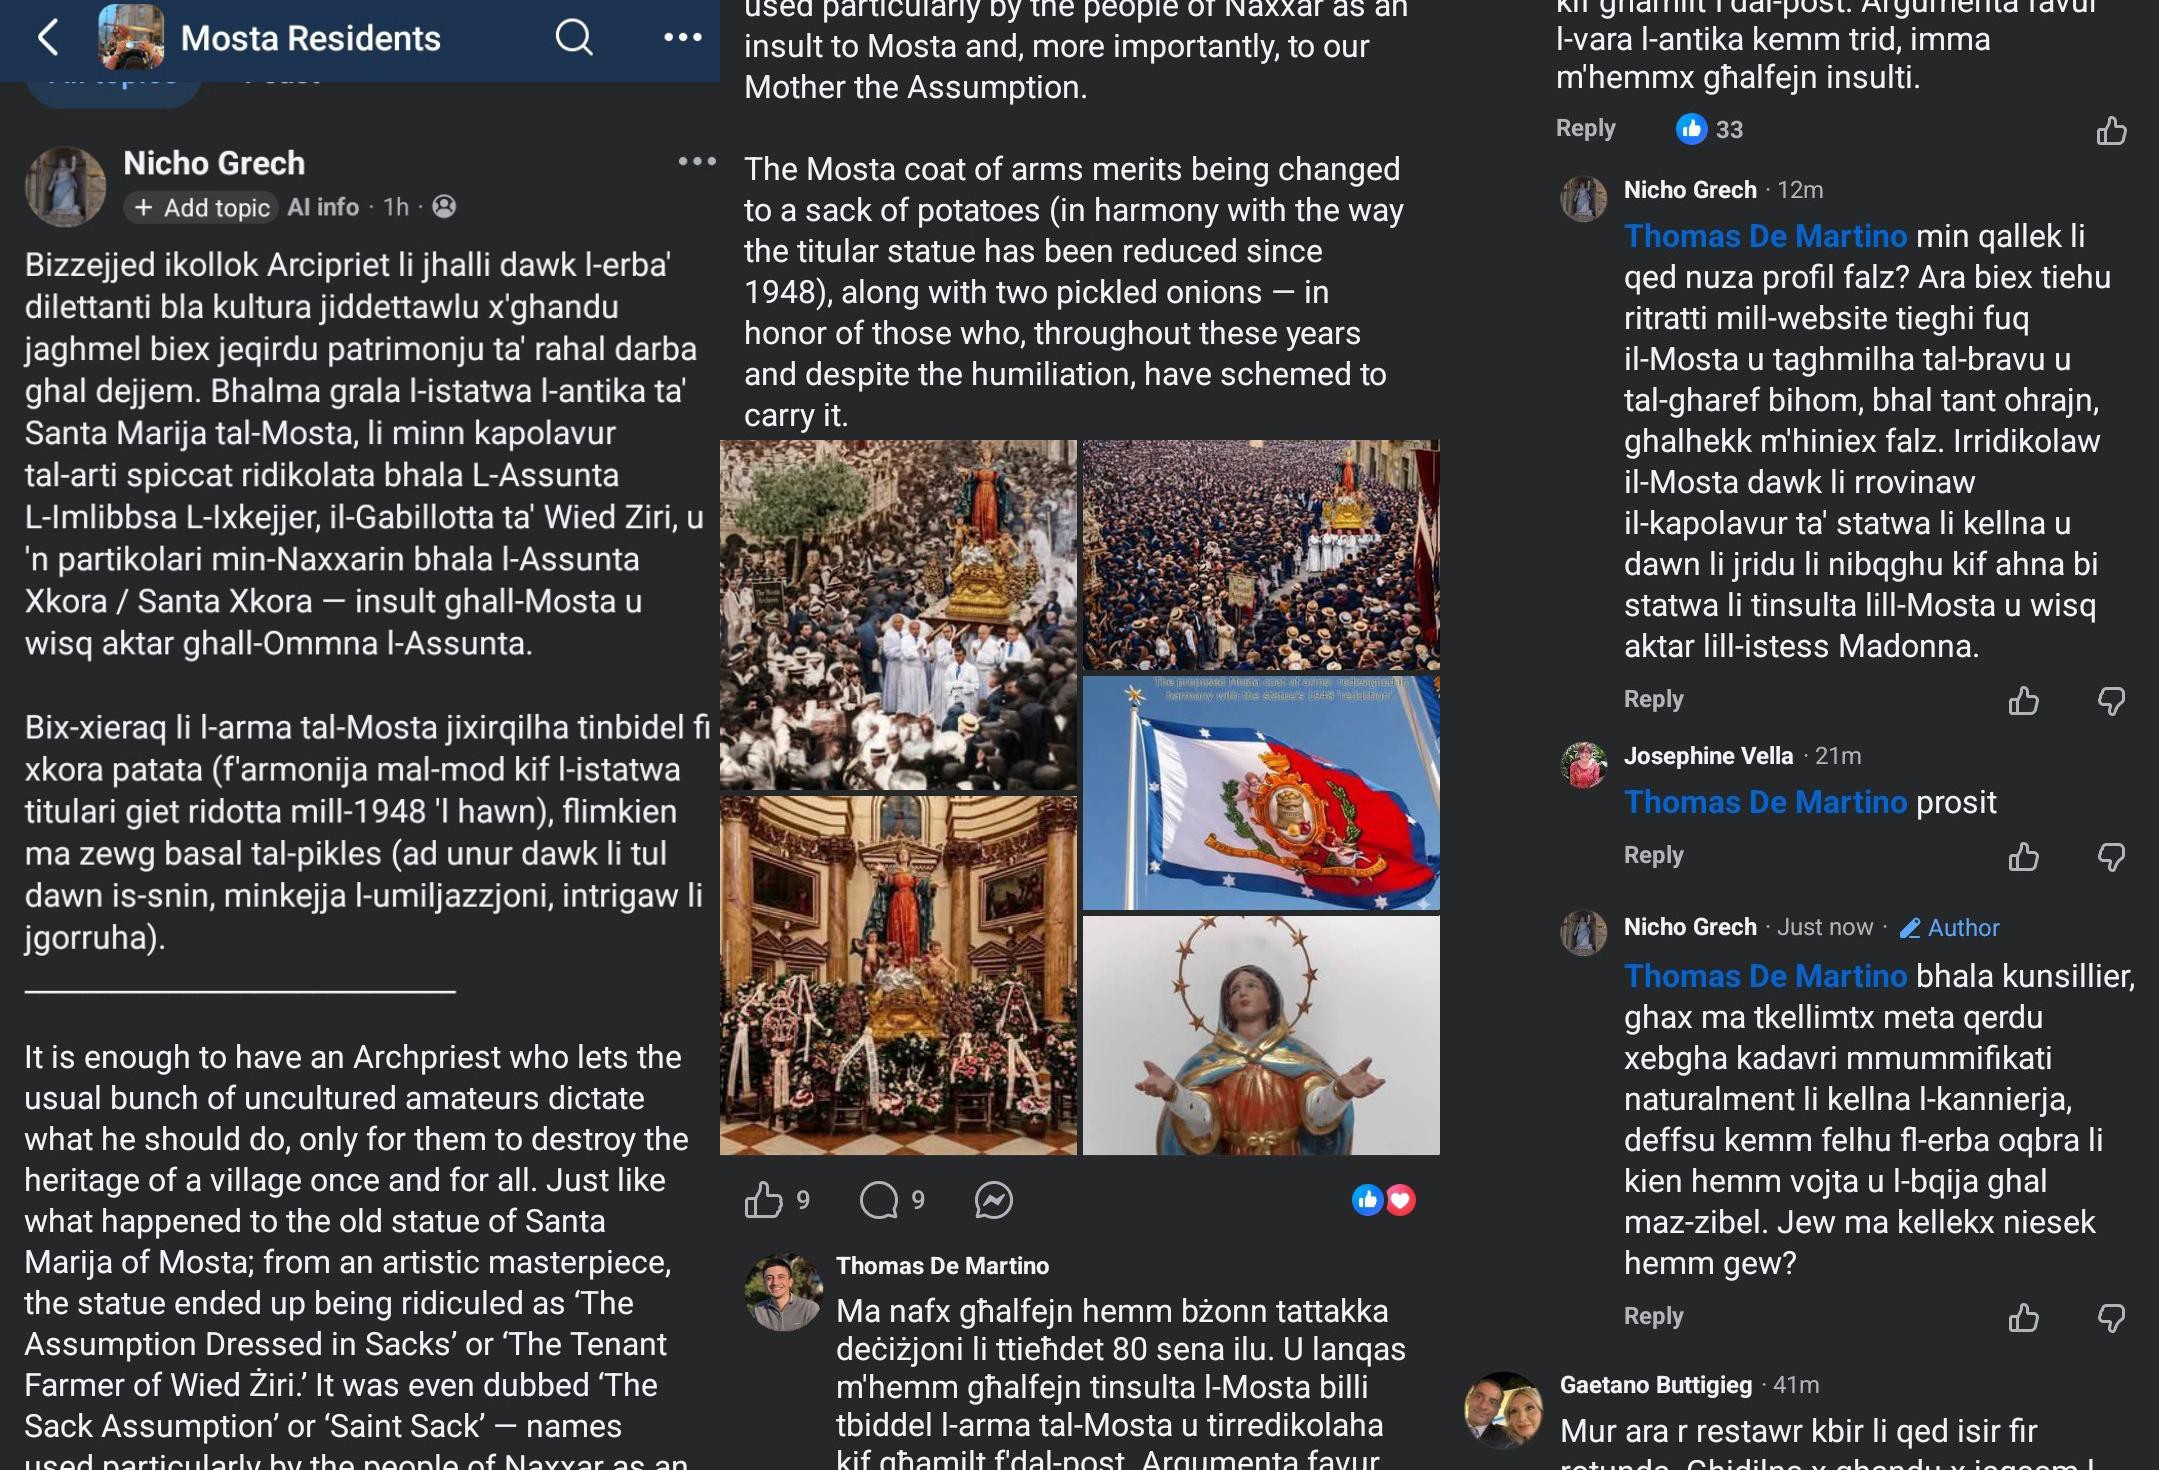Open group options three-dot menu

pos(683,38)
